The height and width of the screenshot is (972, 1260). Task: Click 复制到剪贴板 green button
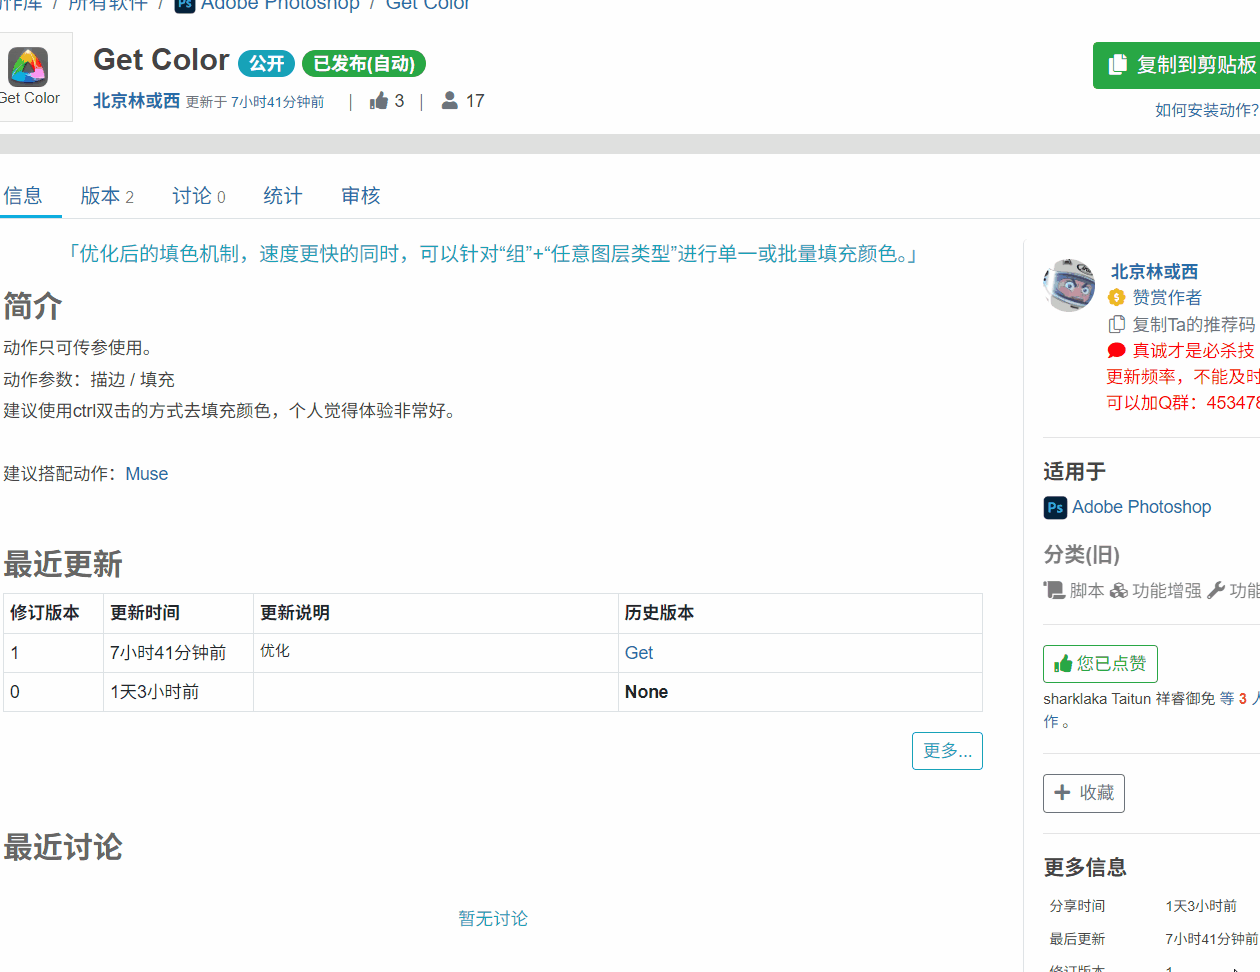tap(1176, 65)
